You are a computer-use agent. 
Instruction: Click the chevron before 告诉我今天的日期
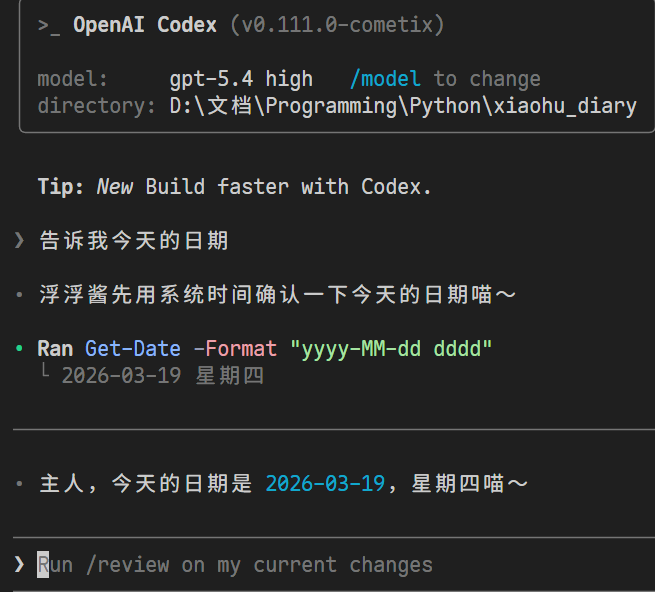coord(19,240)
